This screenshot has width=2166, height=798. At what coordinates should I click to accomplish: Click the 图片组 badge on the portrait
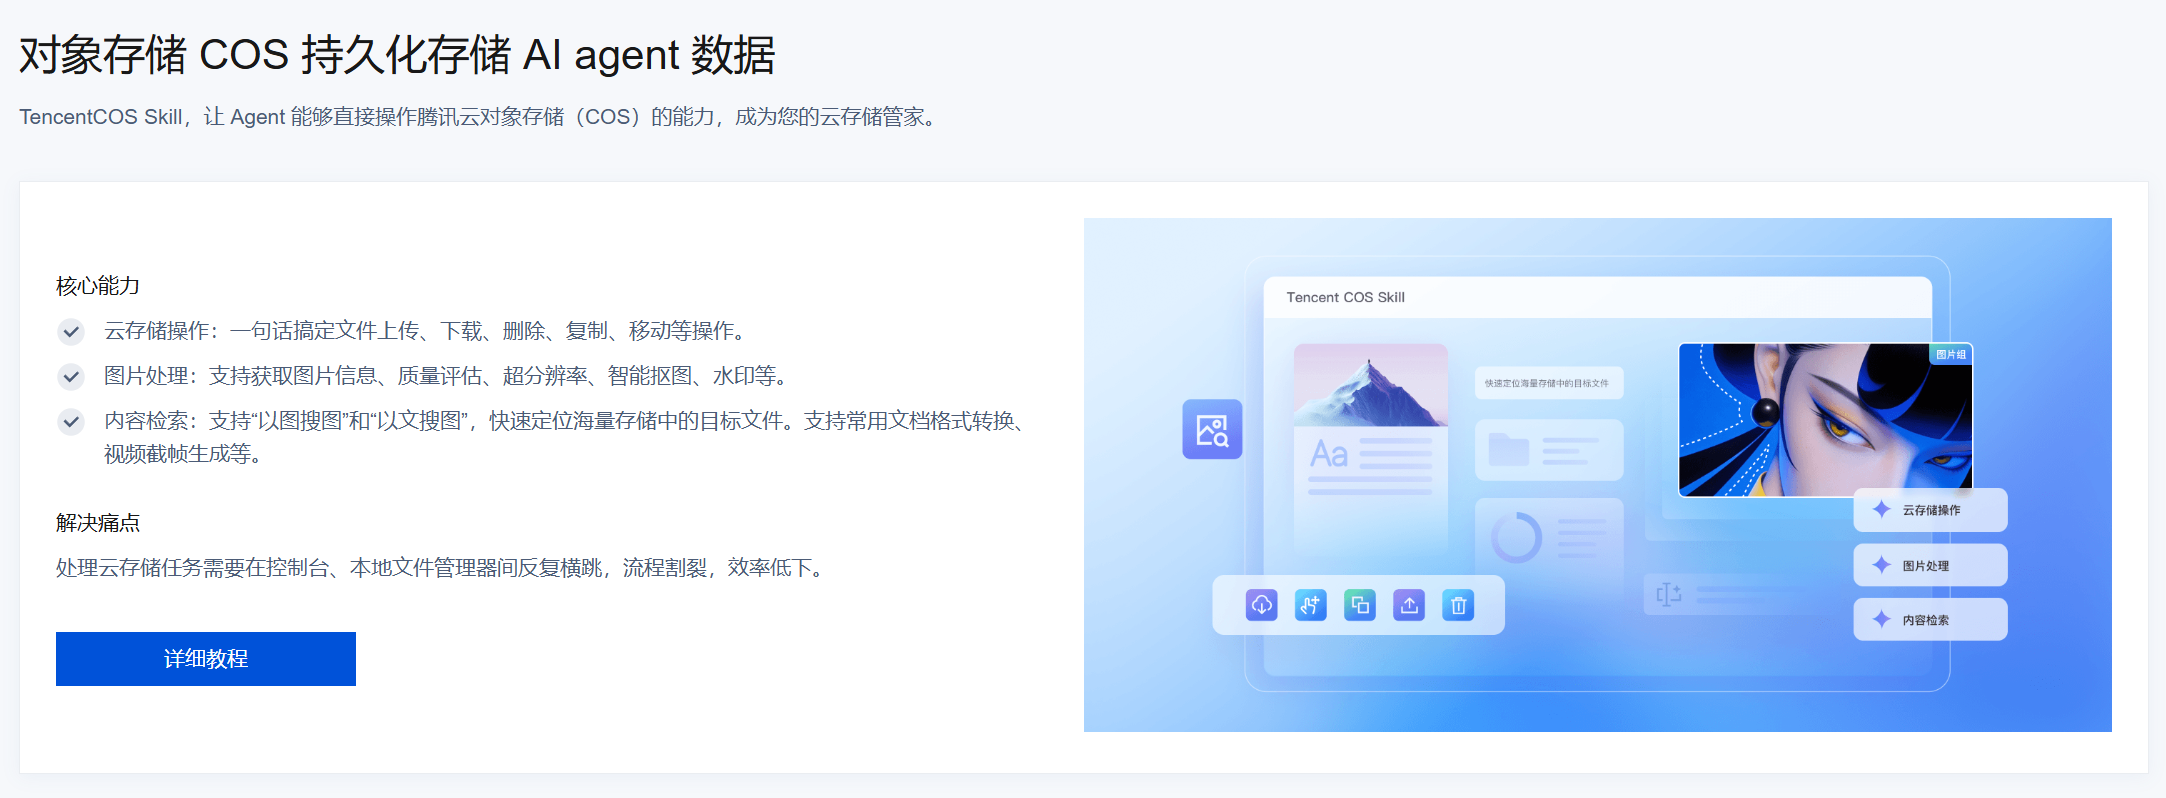1950,354
